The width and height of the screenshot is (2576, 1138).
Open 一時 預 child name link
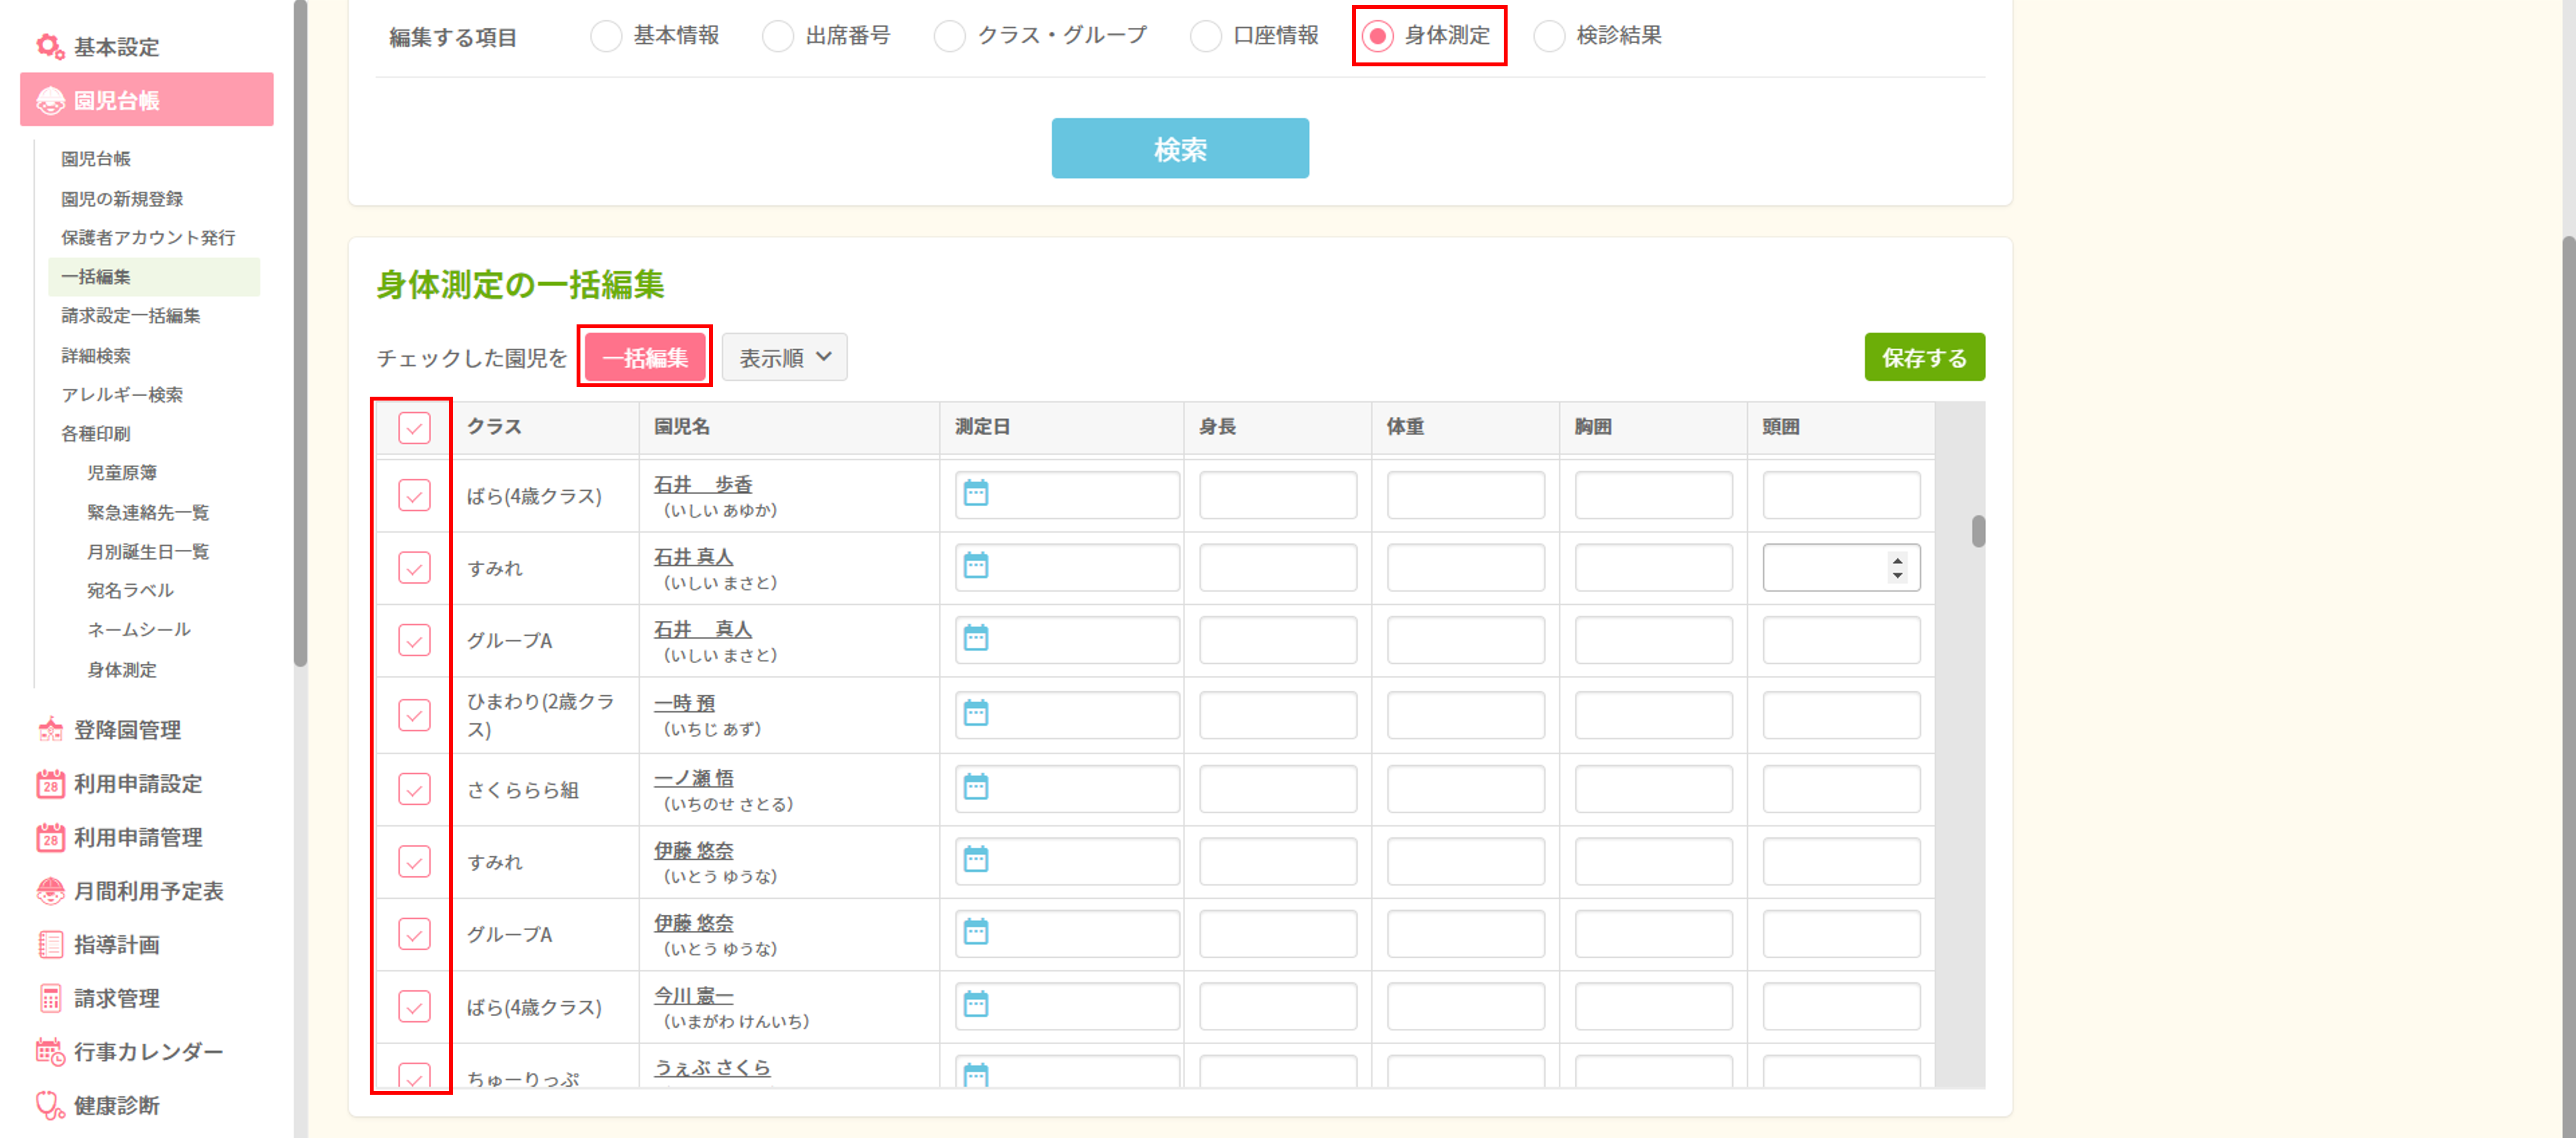[x=685, y=703]
